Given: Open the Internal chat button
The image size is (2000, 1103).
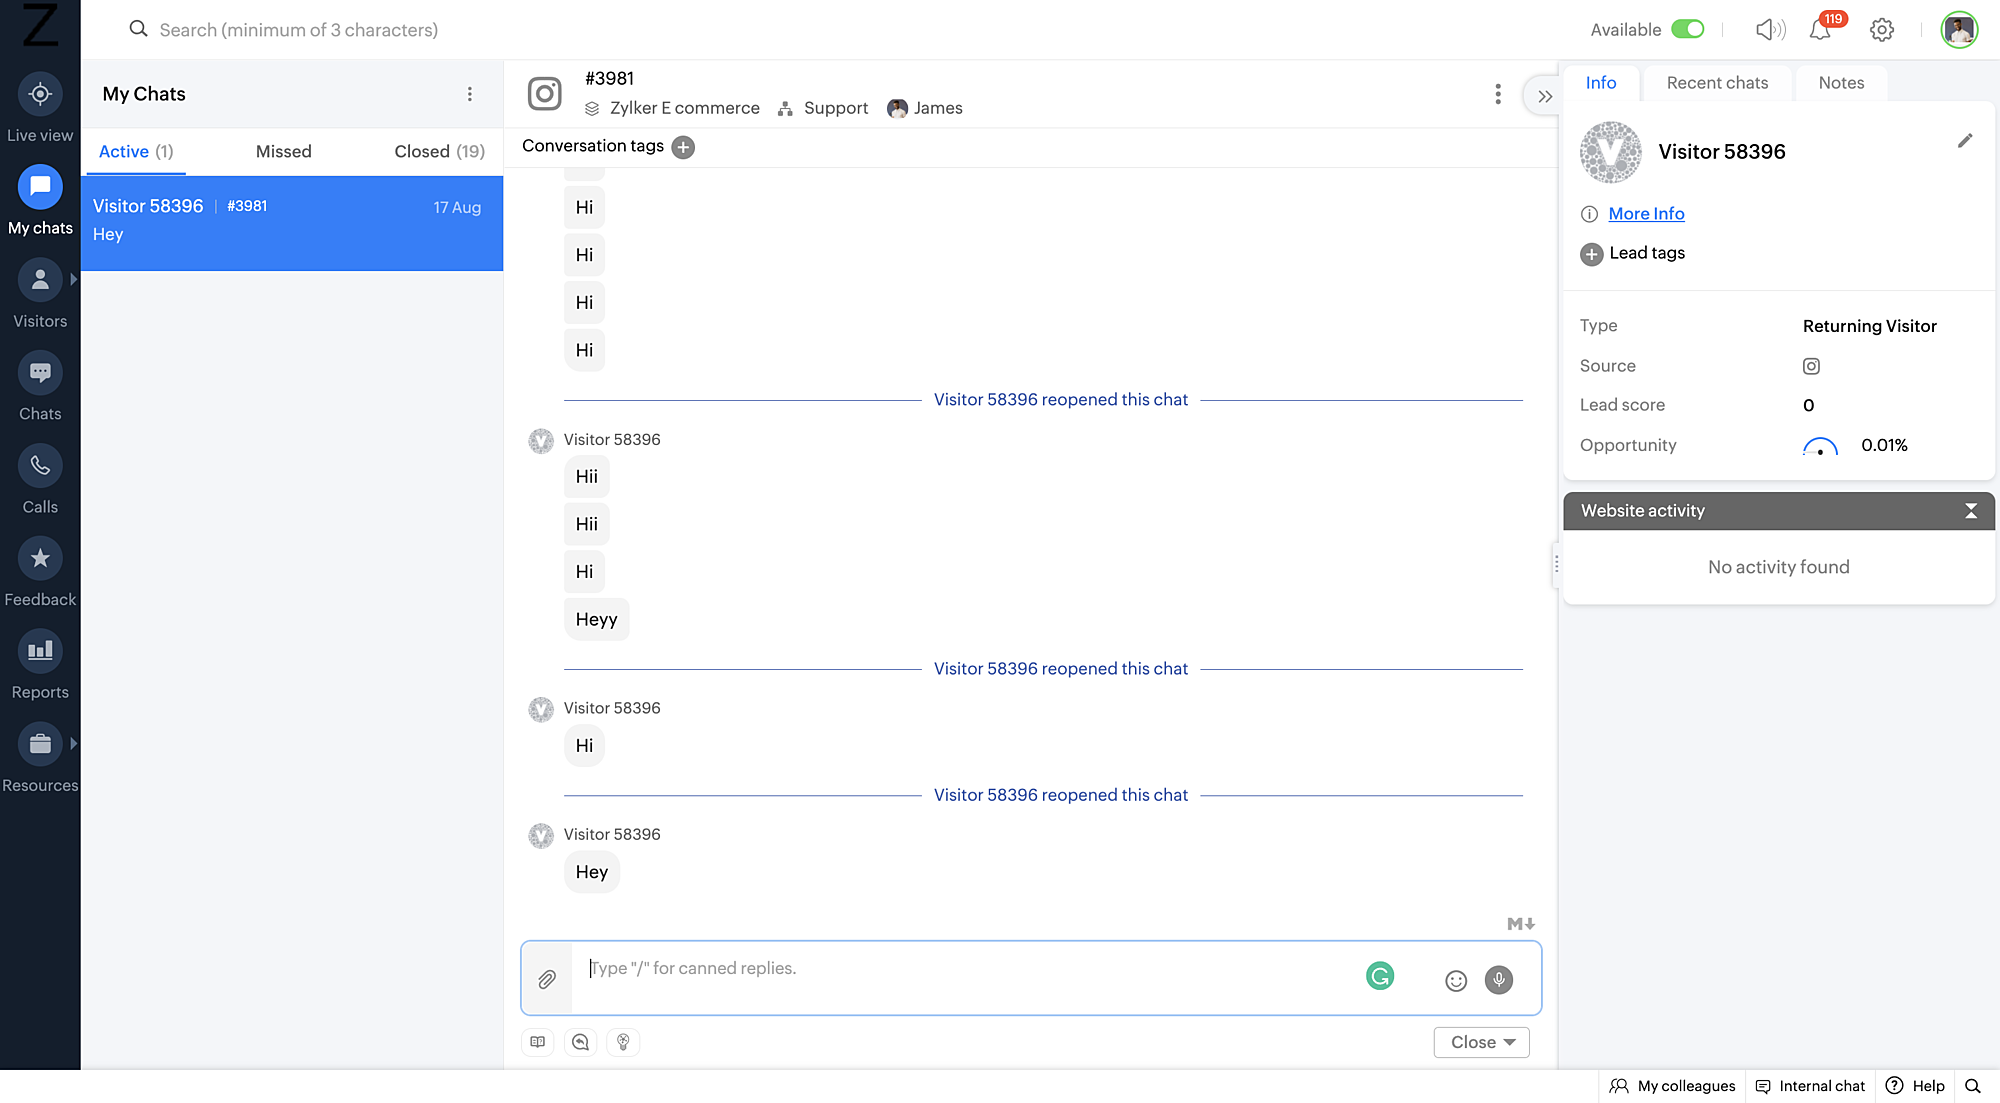Looking at the screenshot, I should coord(1811,1086).
